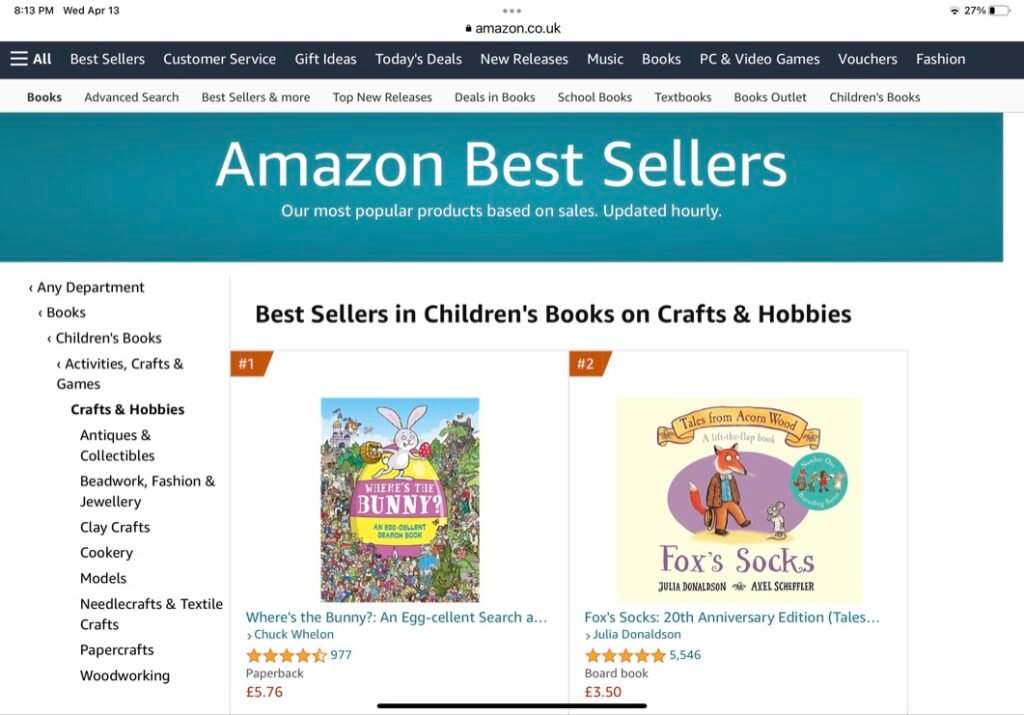This screenshot has height=715, width=1024.
Task: Open star ratings for Fox's Socks
Action: 625,656
